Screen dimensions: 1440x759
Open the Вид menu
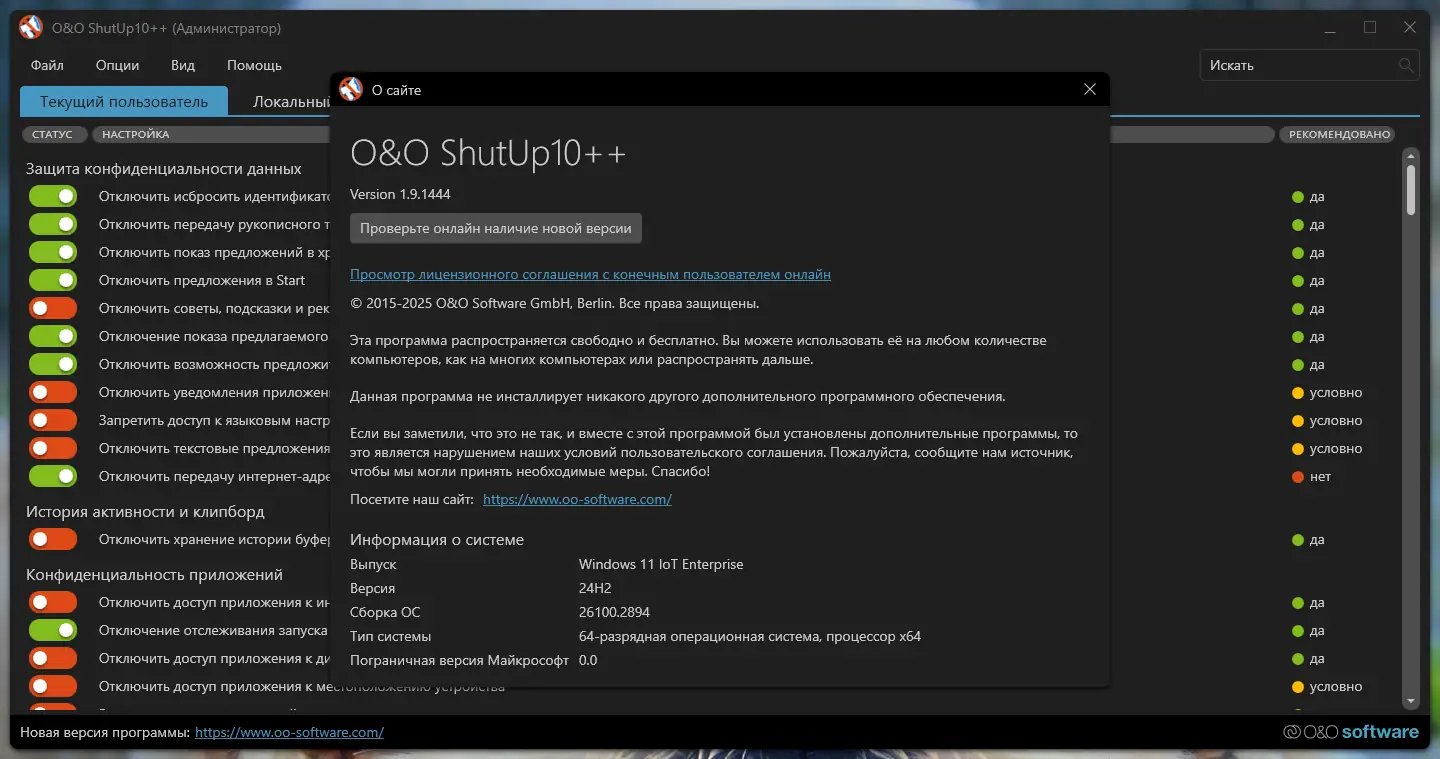click(x=183, y=66)
